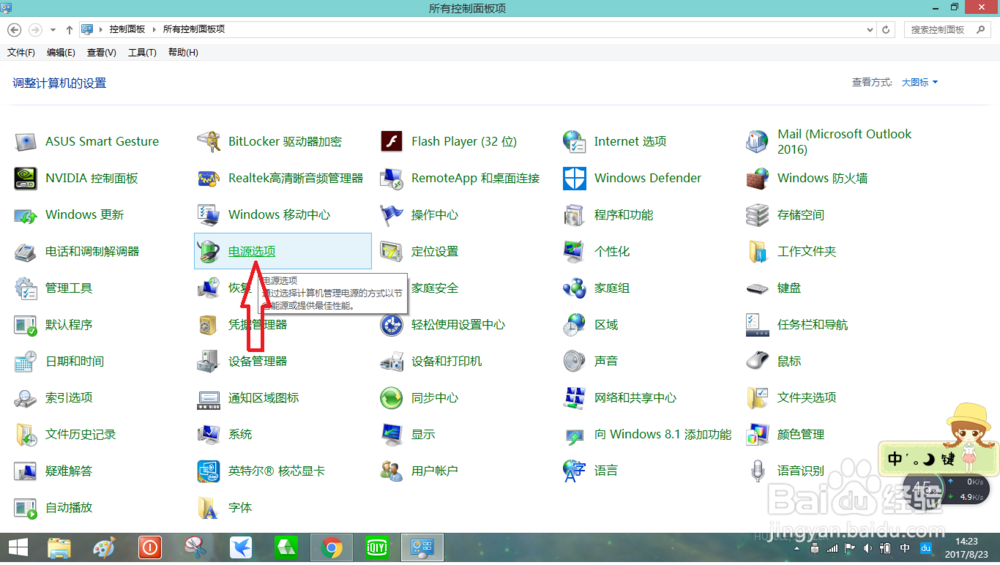Expand the 大图标 view mode dropdown
Screen dimensions: 1000x565
(920, 82)
